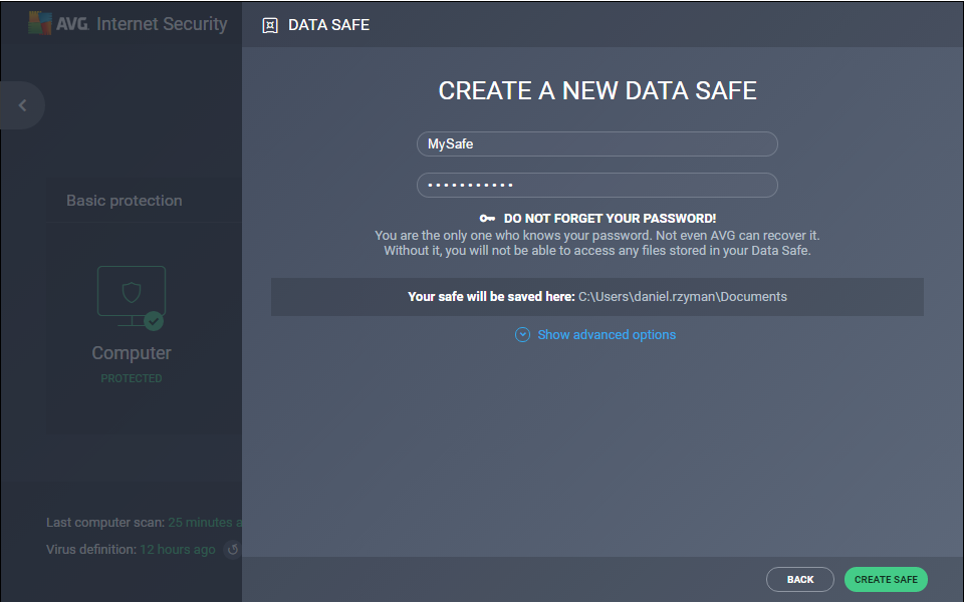Click the CREATE SAFE button
Viewport: 964px width, 602px height.
(x=886, y=579)
